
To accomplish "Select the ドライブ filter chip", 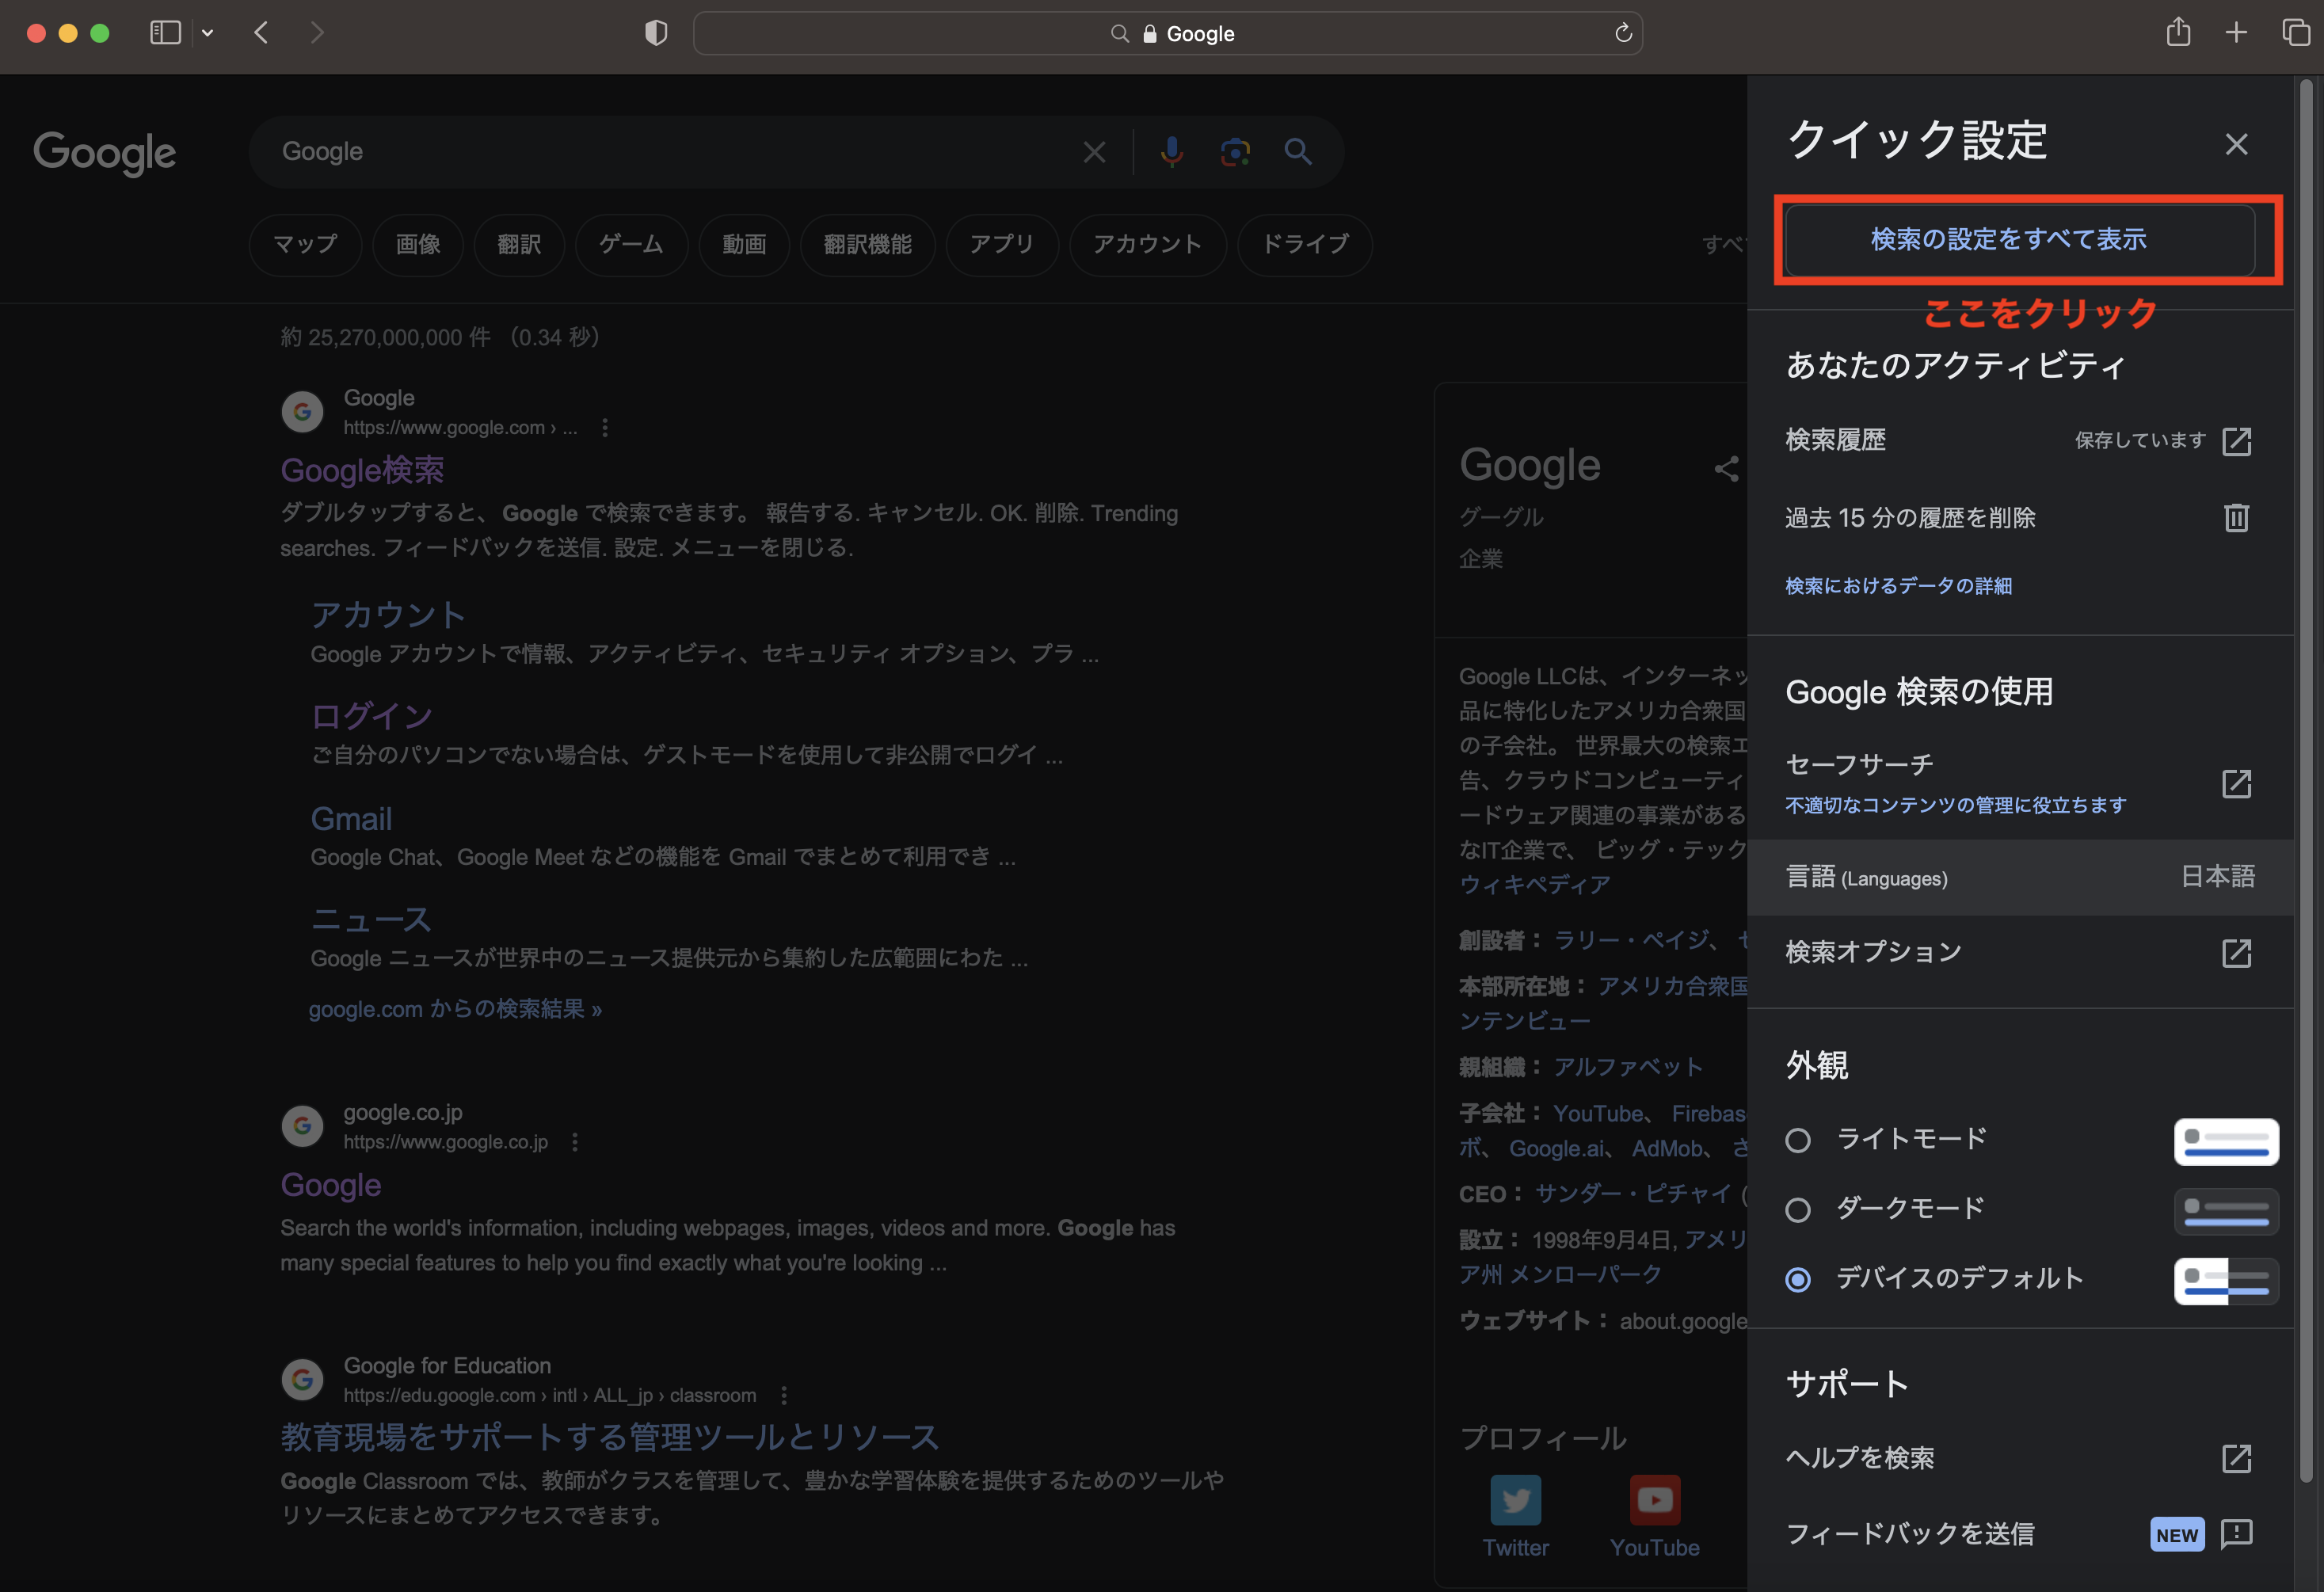I will (x=1304, y=244).
